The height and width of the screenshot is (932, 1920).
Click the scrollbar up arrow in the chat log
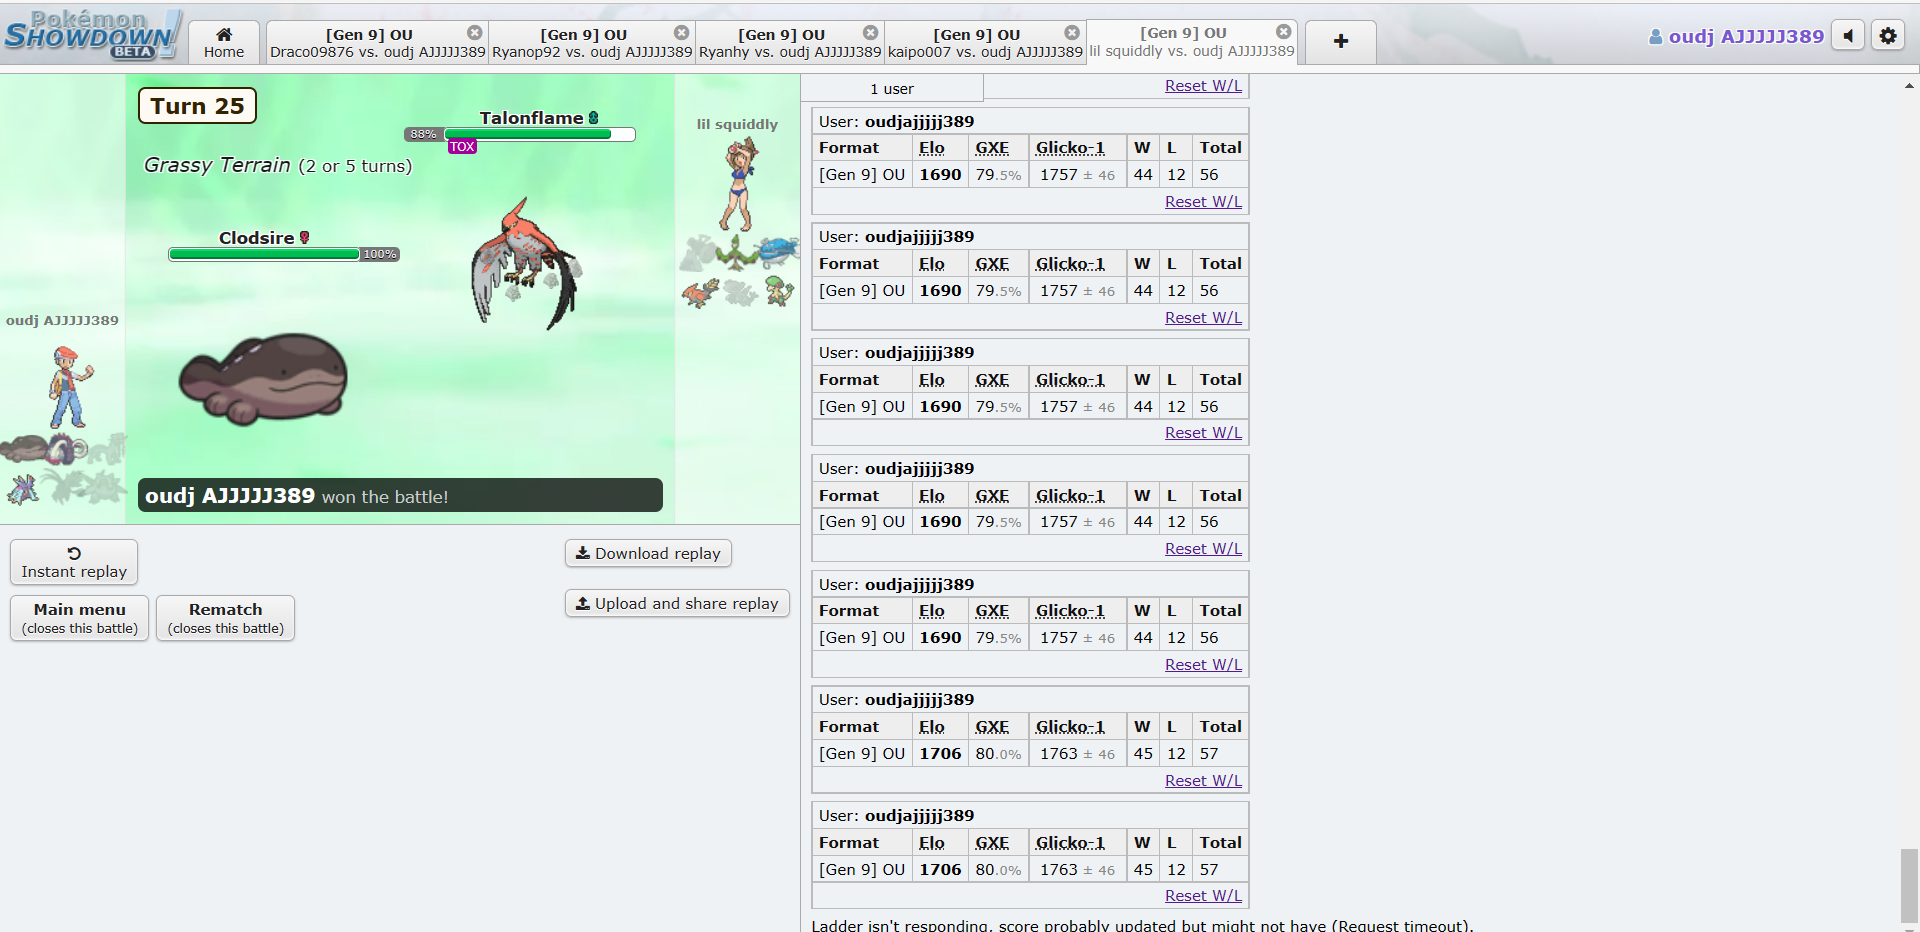(x=1909, y=86)
